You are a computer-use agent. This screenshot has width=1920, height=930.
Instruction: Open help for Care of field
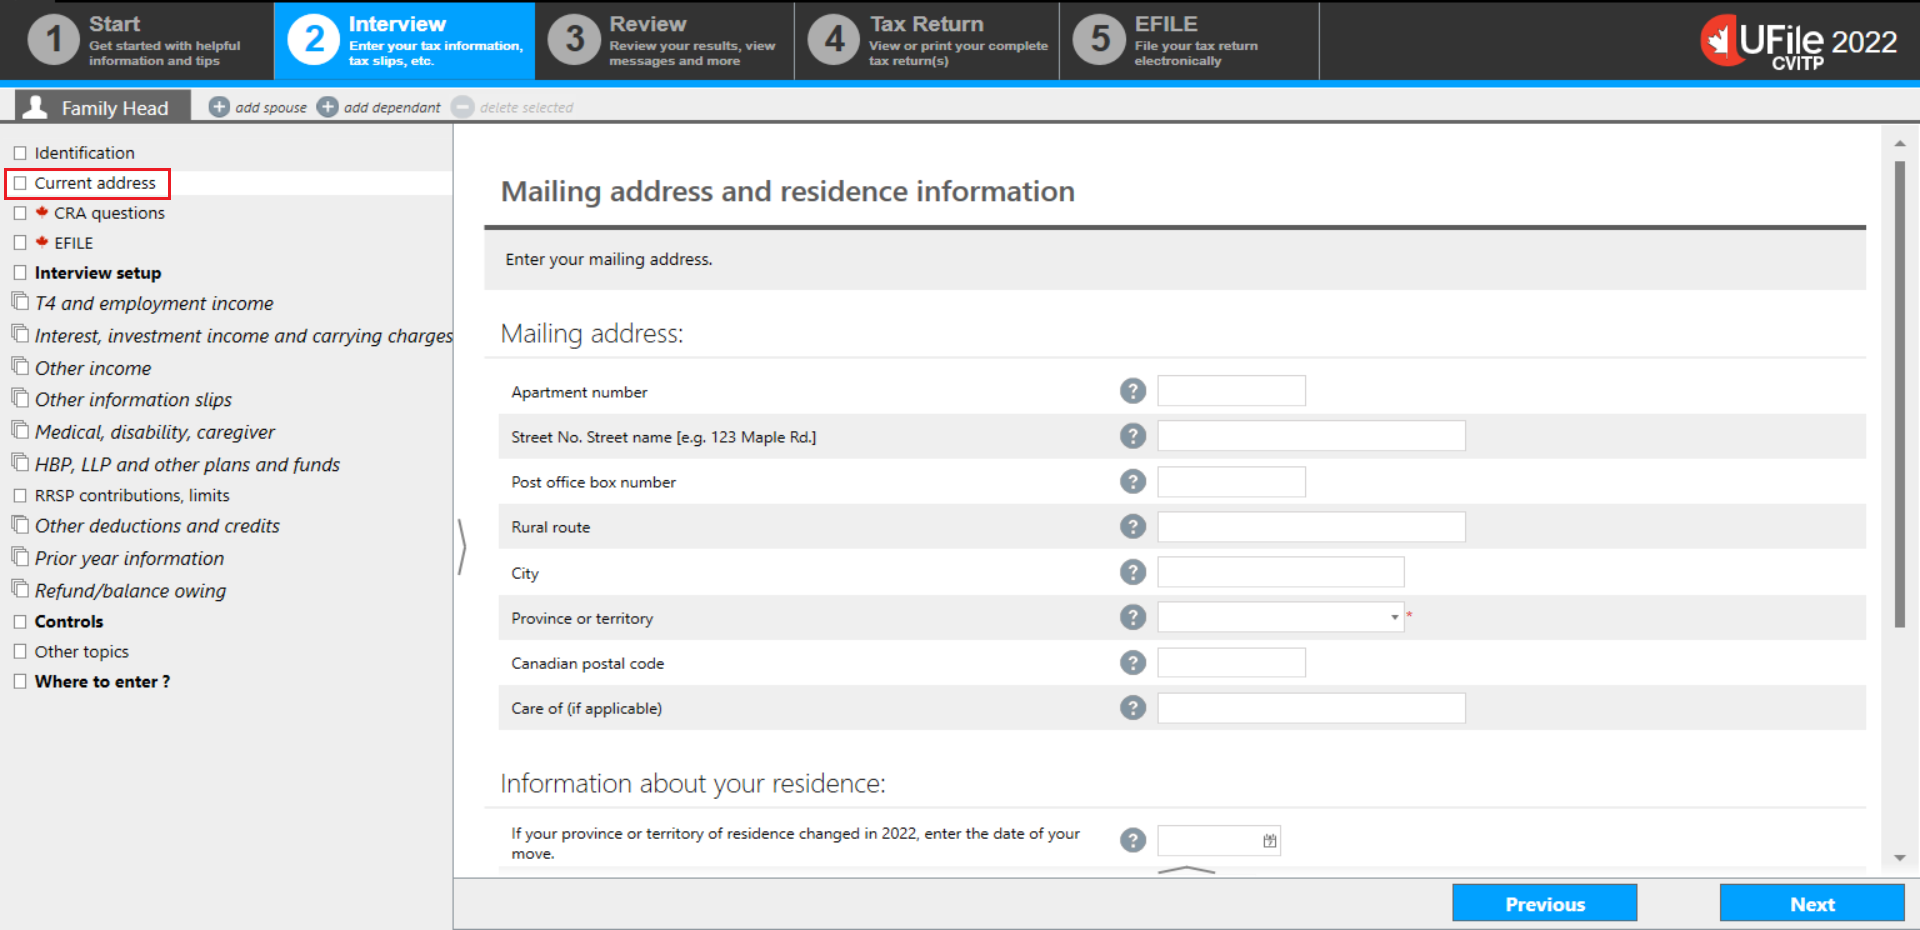pyautogui.click(x=1132, y=708)
